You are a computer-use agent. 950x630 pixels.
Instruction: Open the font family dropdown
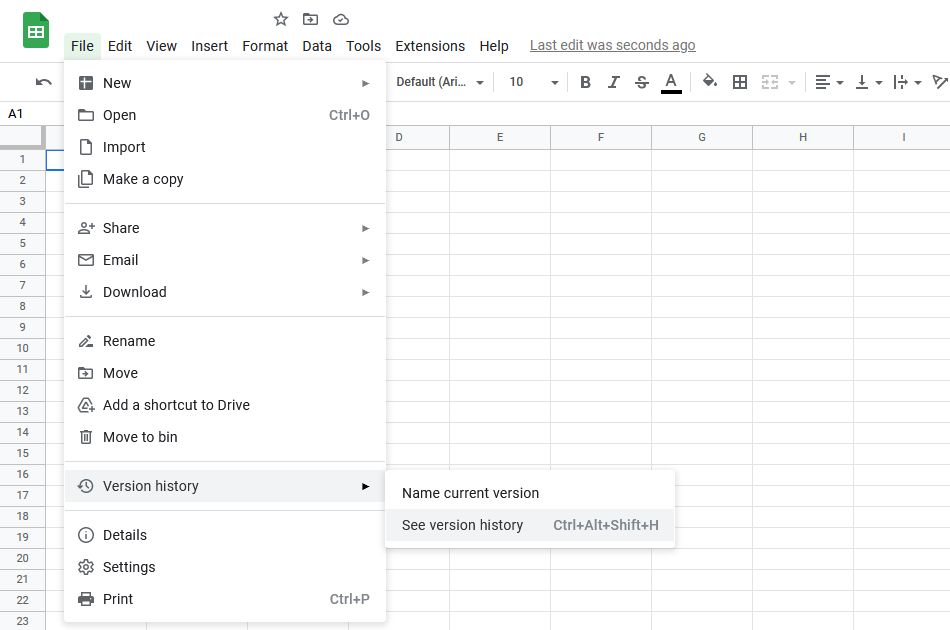(440, 82)
